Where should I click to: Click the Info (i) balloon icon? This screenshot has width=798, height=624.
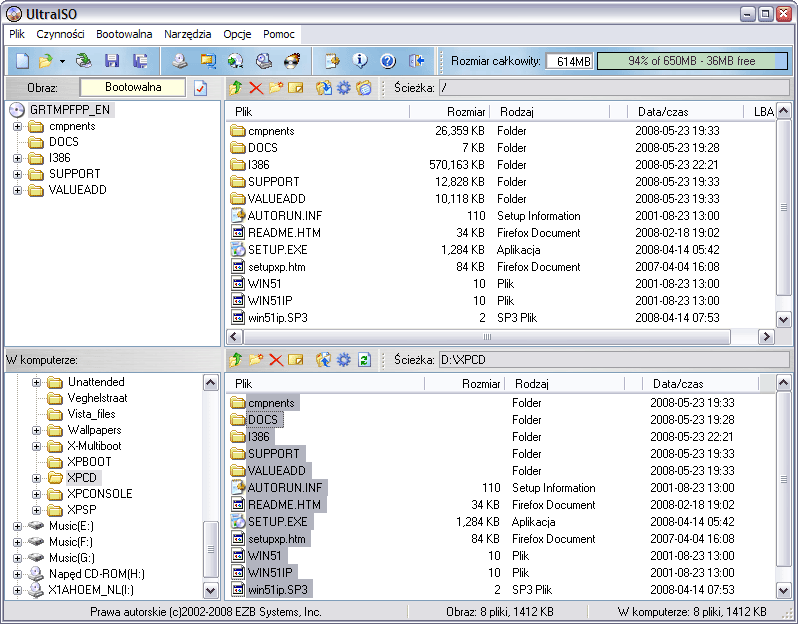pos(360,61)
